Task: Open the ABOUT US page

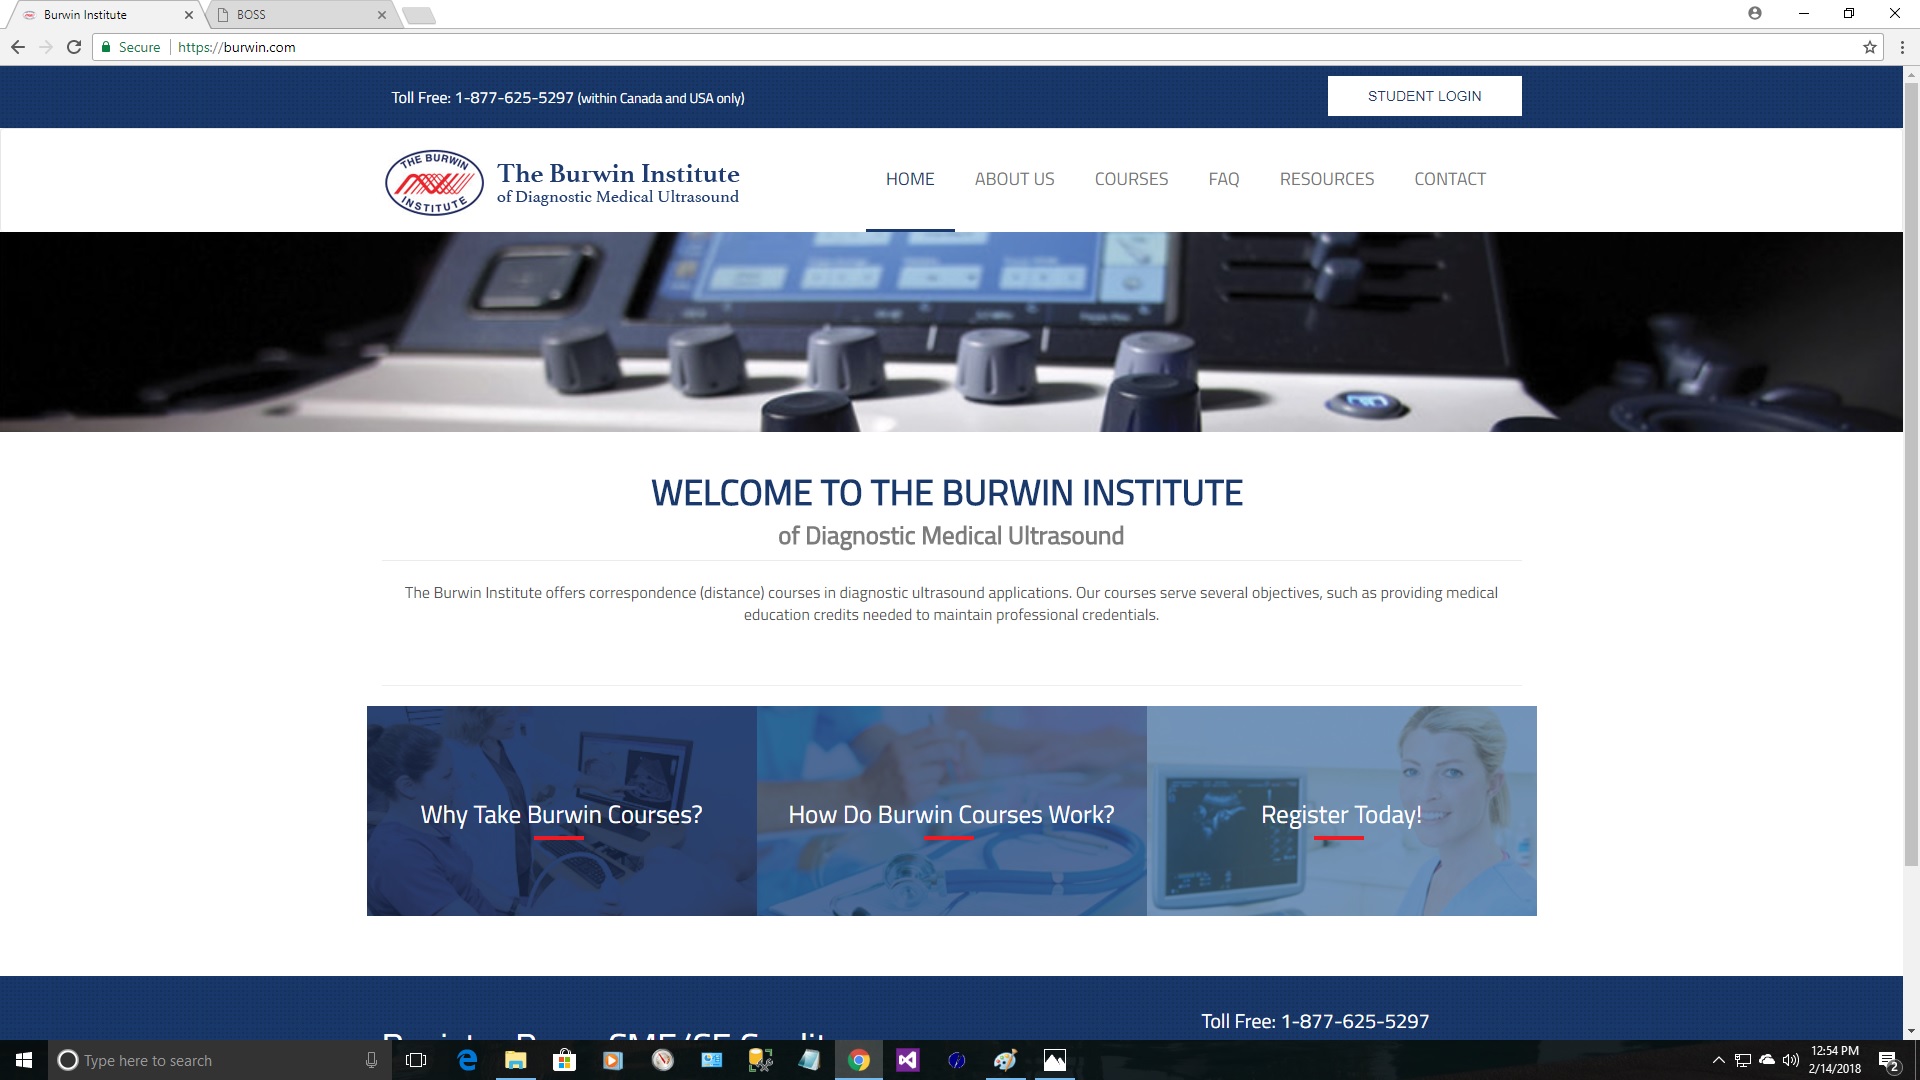Action: 1014,179
